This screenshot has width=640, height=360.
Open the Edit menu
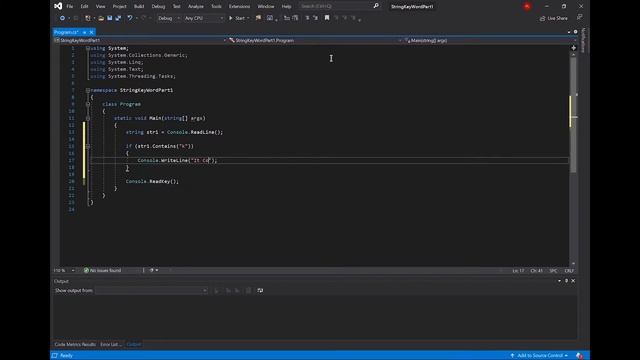[x=84, y=7]
